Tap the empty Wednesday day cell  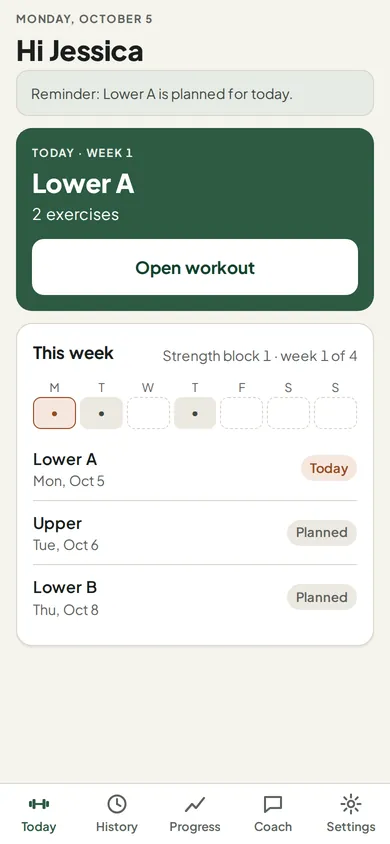pyautogui.click(x=148, y=413)
